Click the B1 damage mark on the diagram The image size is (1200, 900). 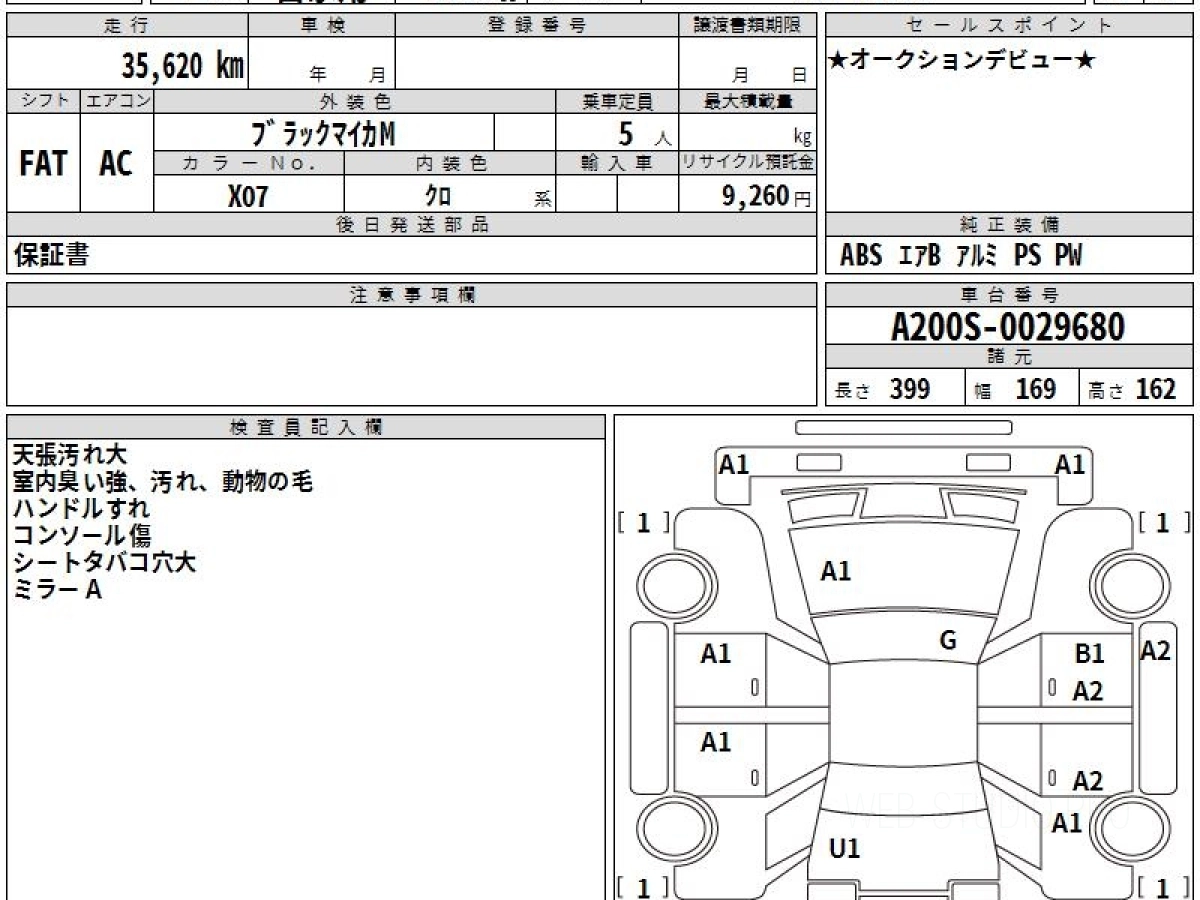(1089, 654)
